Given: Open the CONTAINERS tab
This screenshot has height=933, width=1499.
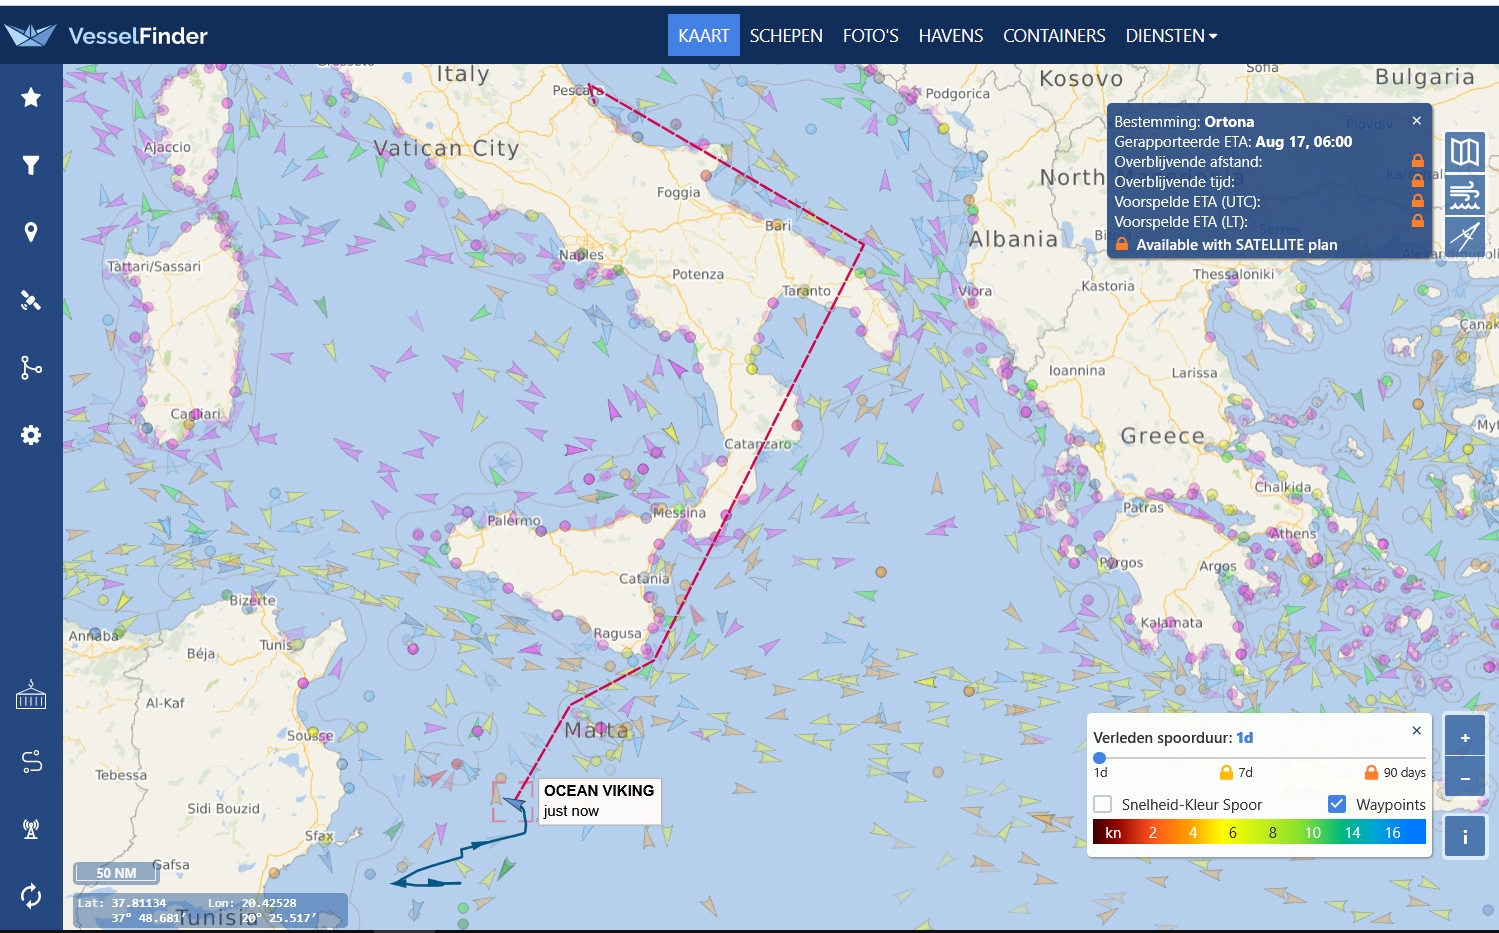Looking at the screenshot, I should 1054,36.
